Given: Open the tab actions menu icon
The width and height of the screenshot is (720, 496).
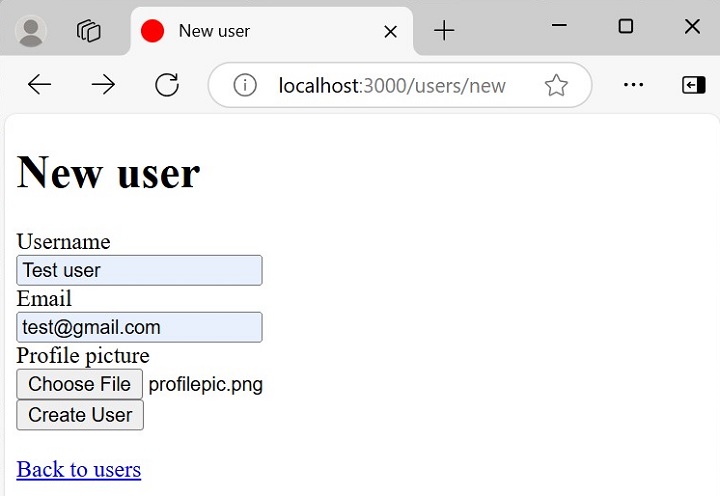Looking at the screenshot, I should 89,31.
